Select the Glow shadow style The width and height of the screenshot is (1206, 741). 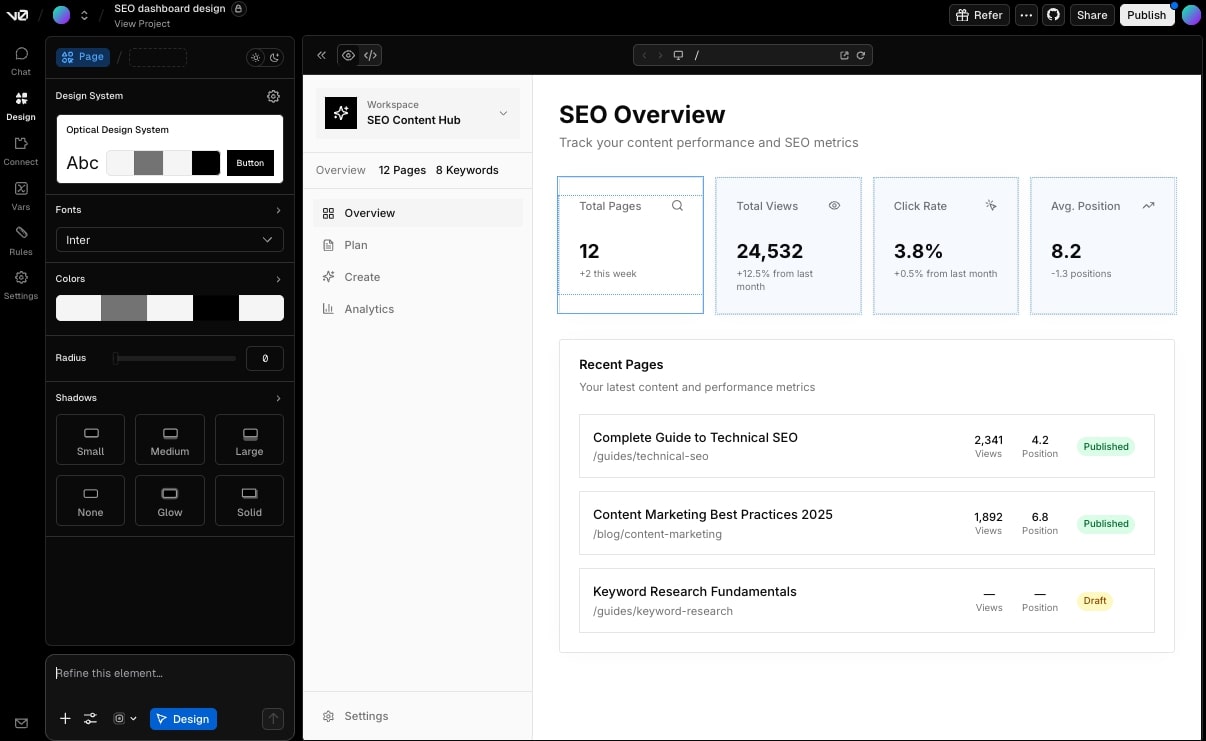pos(169,500)
